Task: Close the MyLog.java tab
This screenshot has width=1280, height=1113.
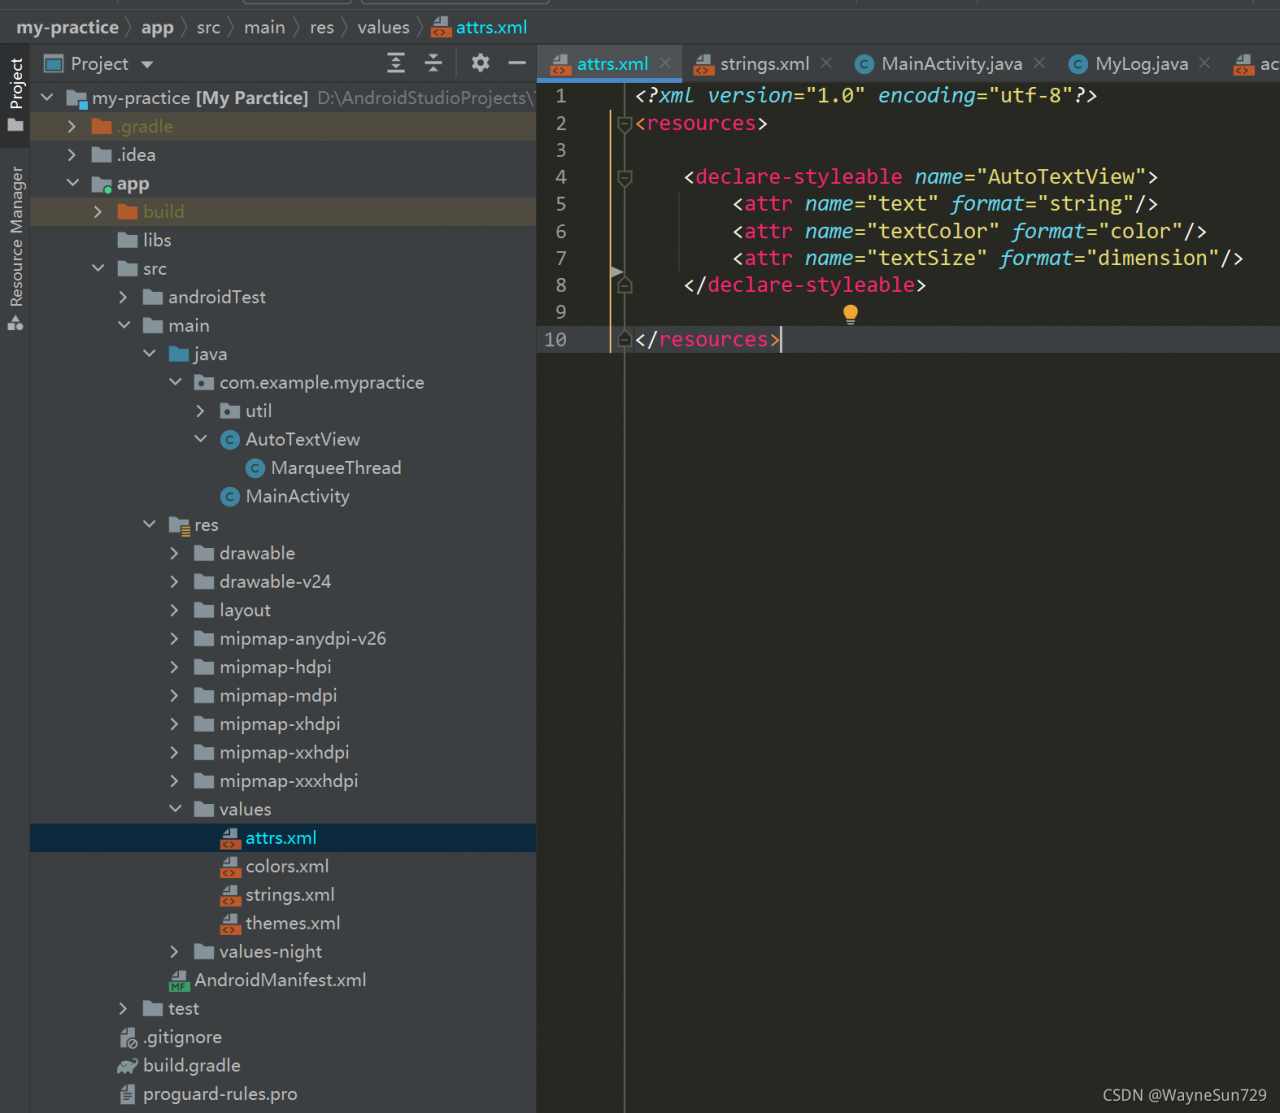Action: (1204, 63)
